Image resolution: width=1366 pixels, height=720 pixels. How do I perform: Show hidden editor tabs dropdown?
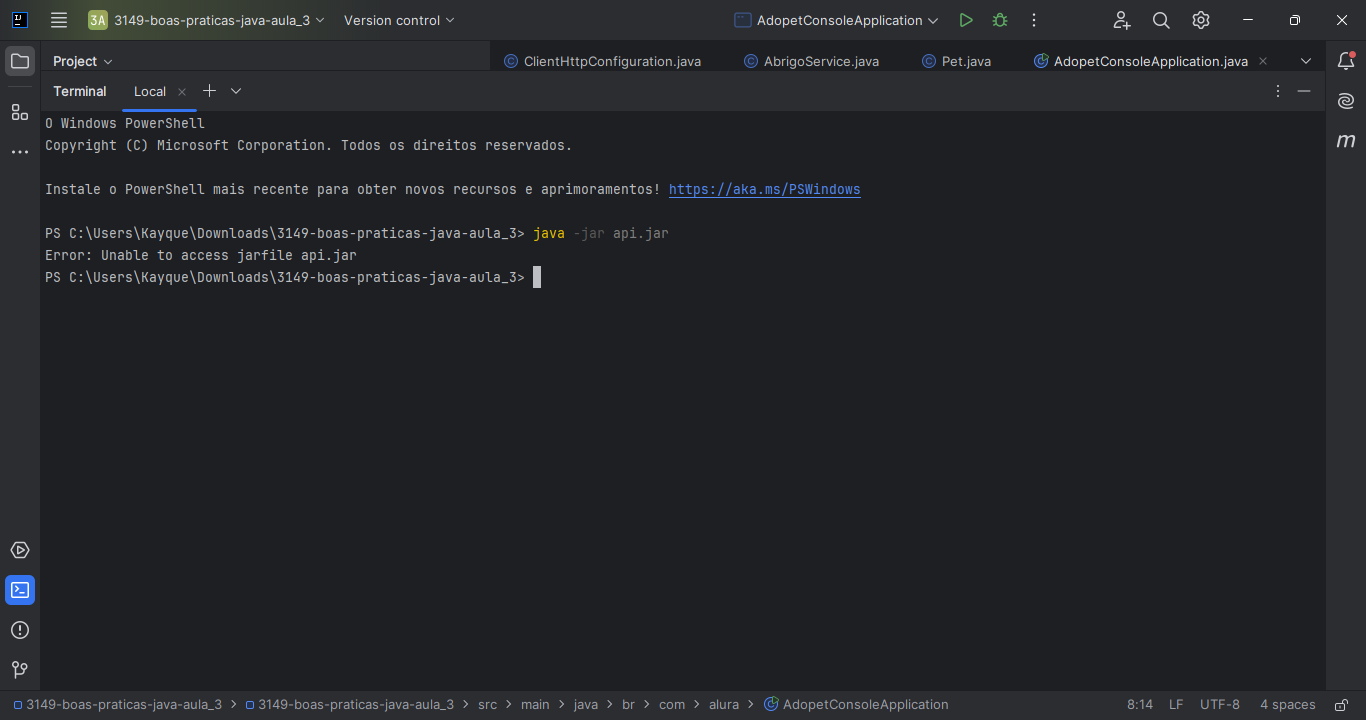click(x=1306, y=61)
